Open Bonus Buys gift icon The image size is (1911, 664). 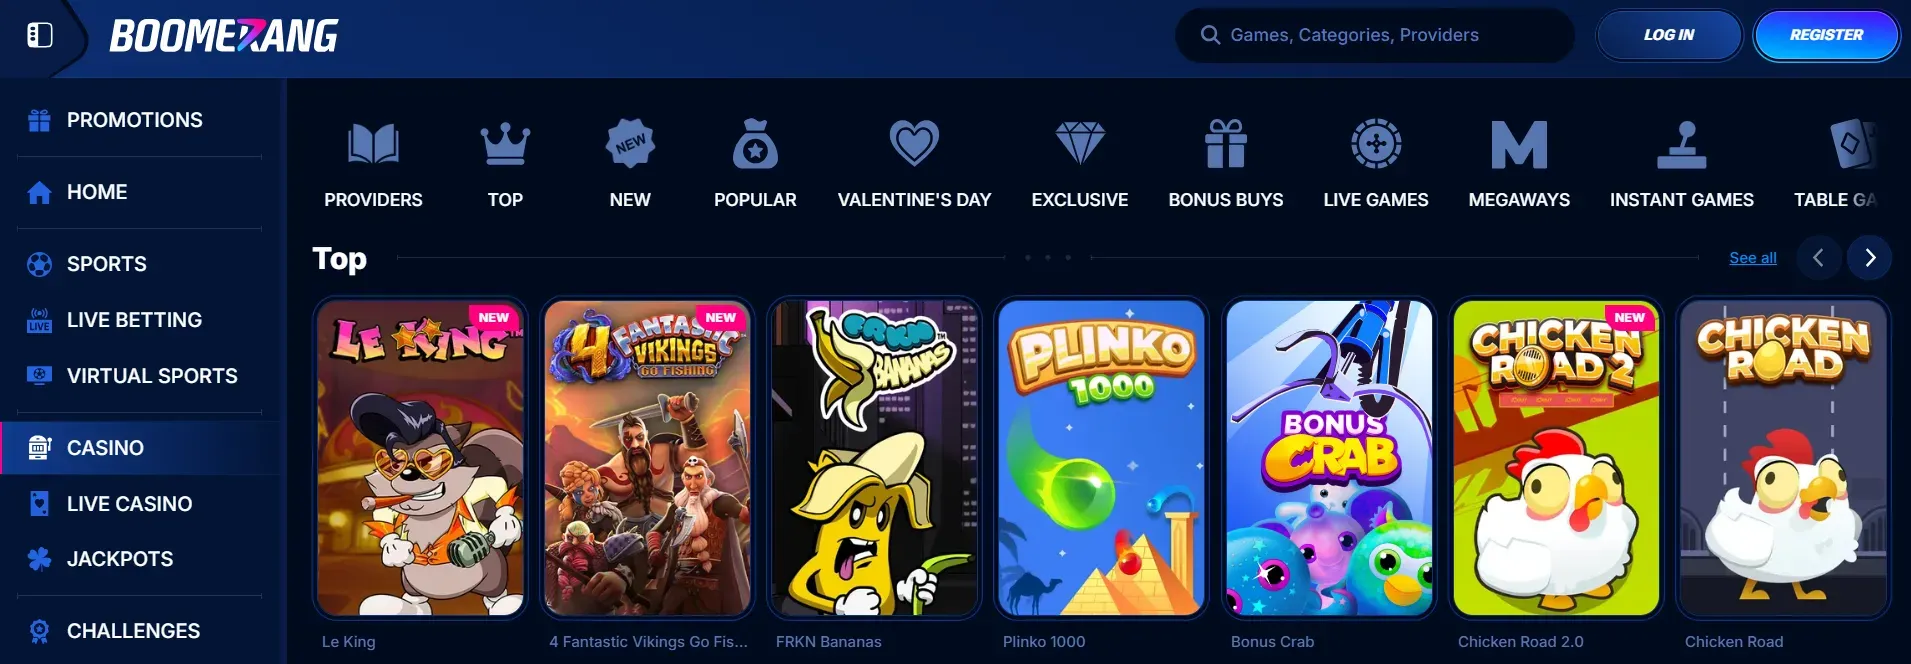pos(1226,144)
